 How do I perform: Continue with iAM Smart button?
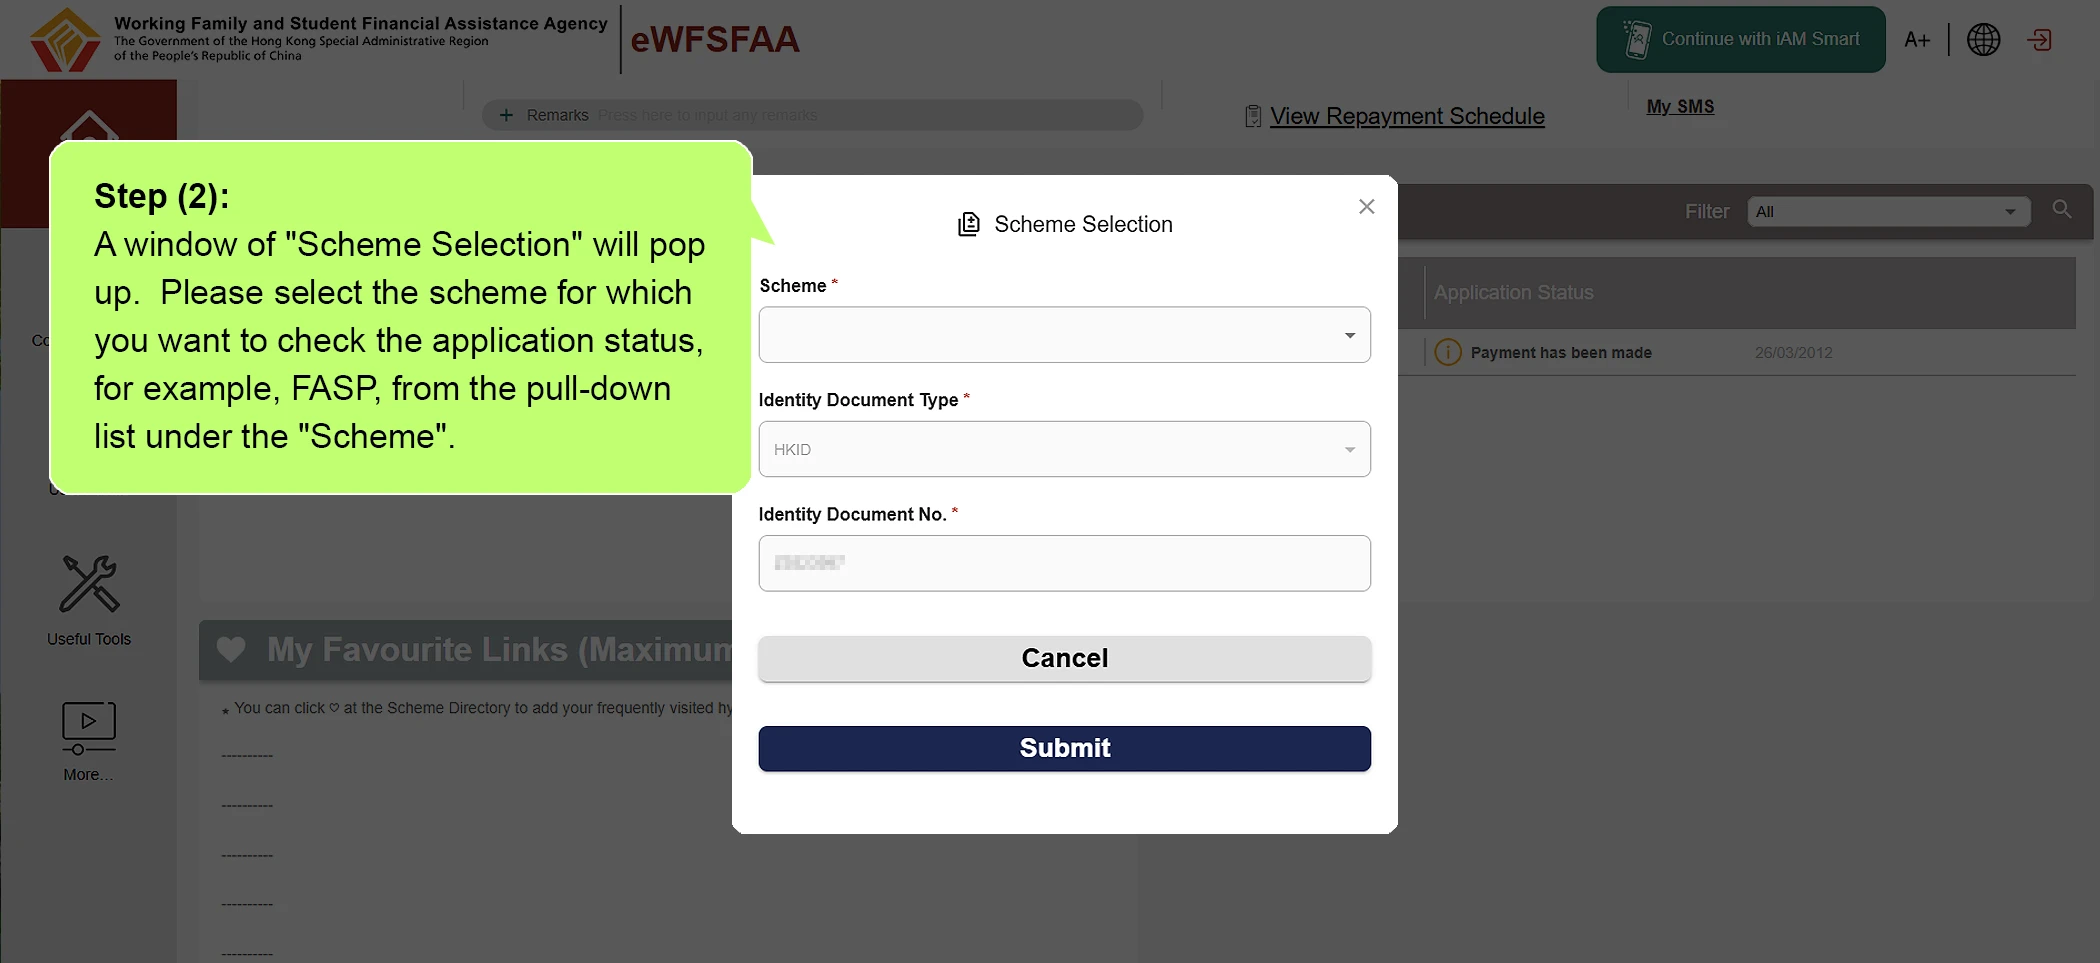pos(1740,40)
